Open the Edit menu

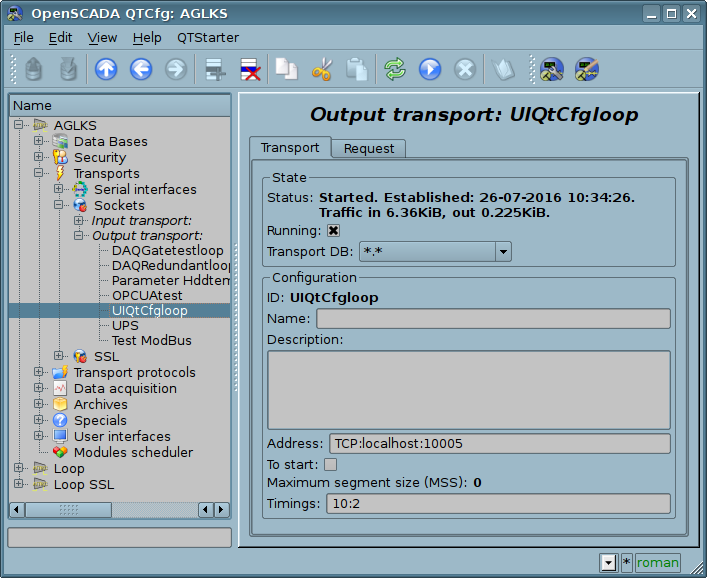coord(60,38)
